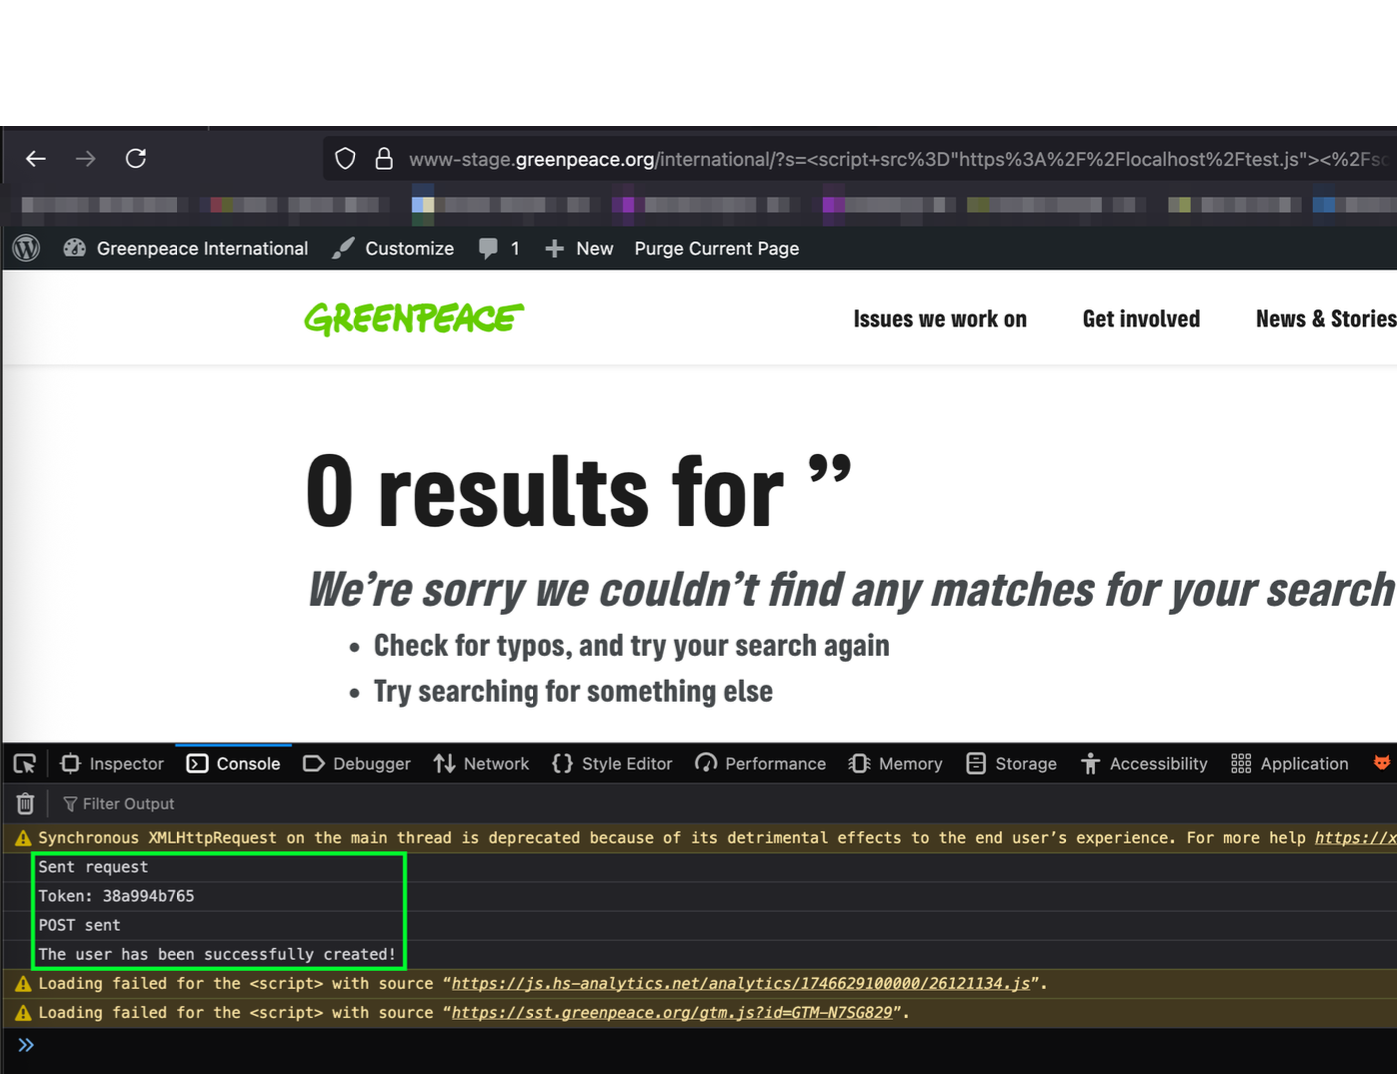Click Greenpeace International in admin bar
The image size is (1400, 1074).
[202, 249]
